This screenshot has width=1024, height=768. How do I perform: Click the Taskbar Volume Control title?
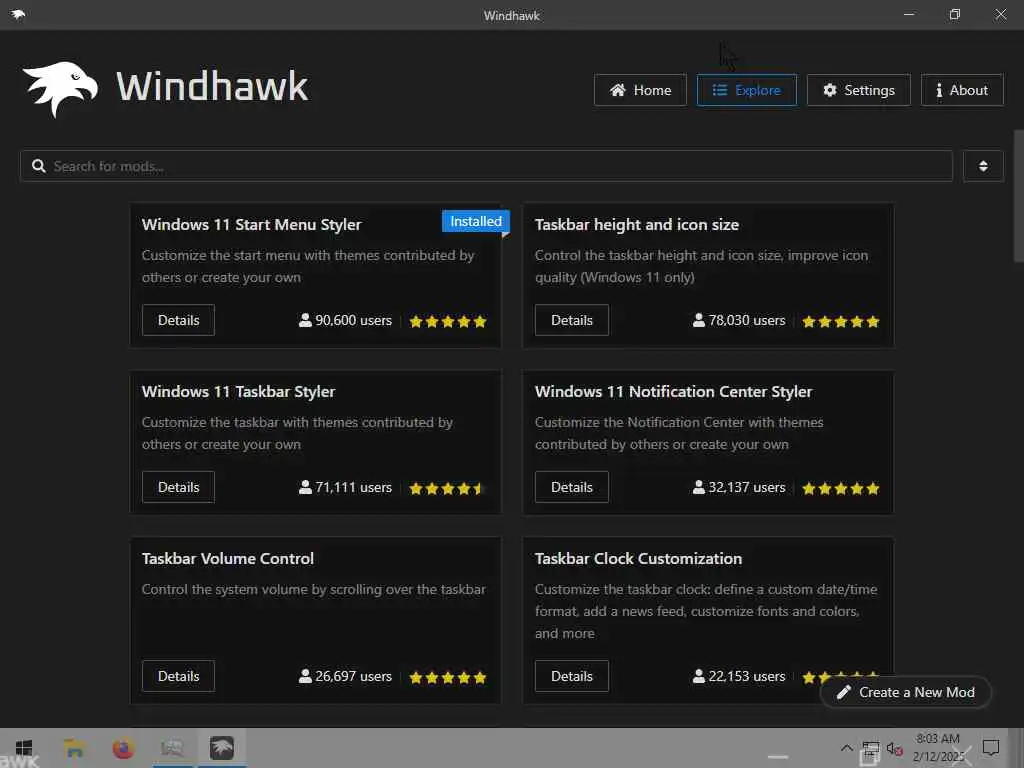tap(228, 559)
